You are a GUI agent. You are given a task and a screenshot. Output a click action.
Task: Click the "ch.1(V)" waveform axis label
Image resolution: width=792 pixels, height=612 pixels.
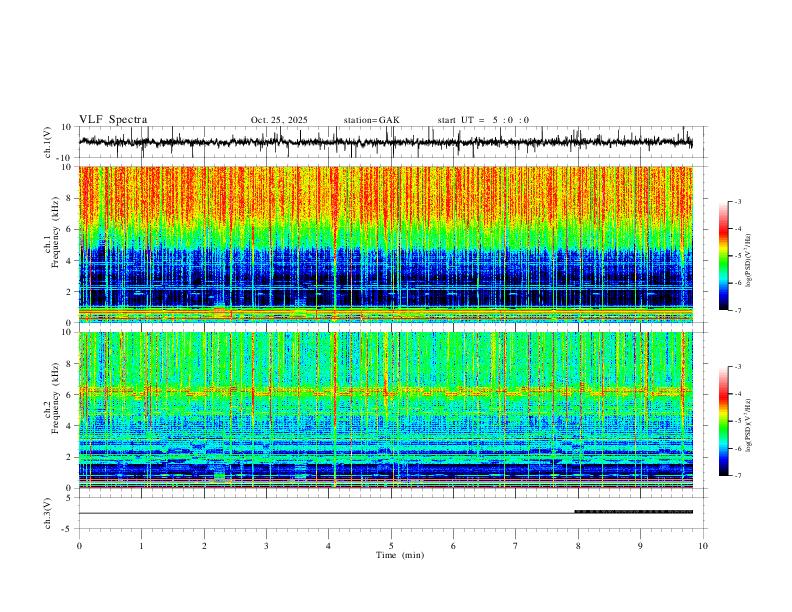(x=48, y=142)
